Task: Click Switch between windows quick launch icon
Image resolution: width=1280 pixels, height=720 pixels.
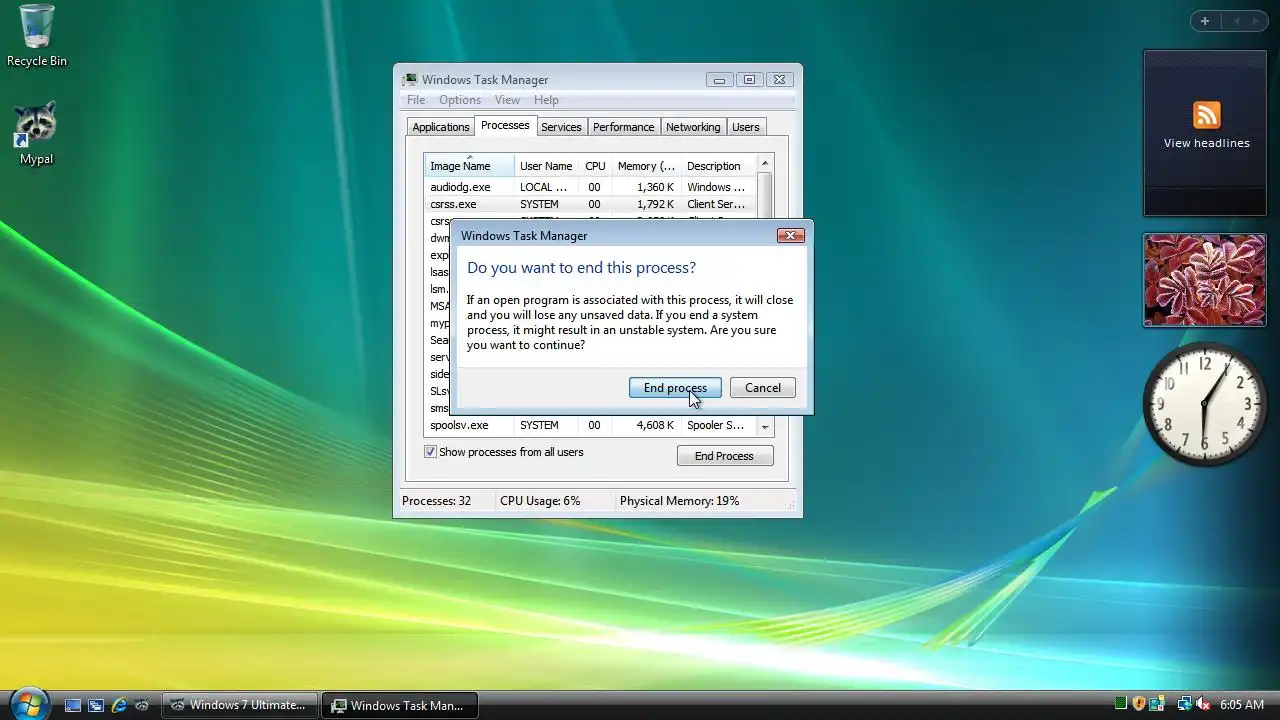Action: coord(96,705)
